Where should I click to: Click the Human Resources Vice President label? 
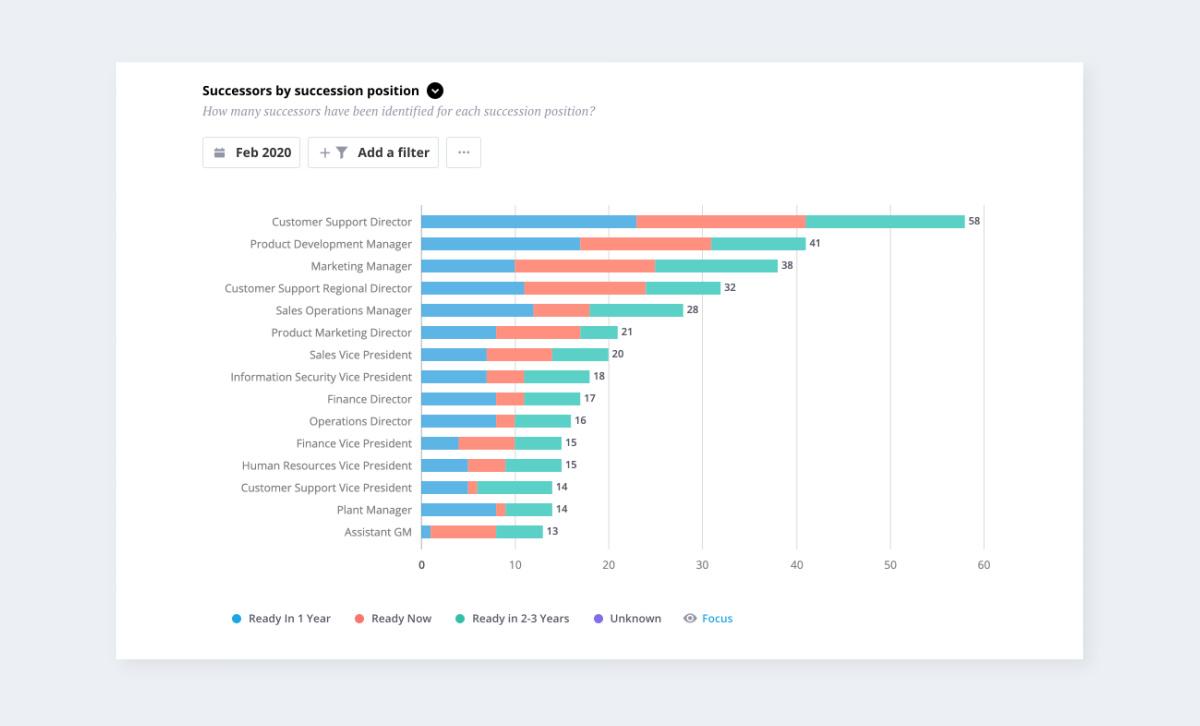[327, 465]
